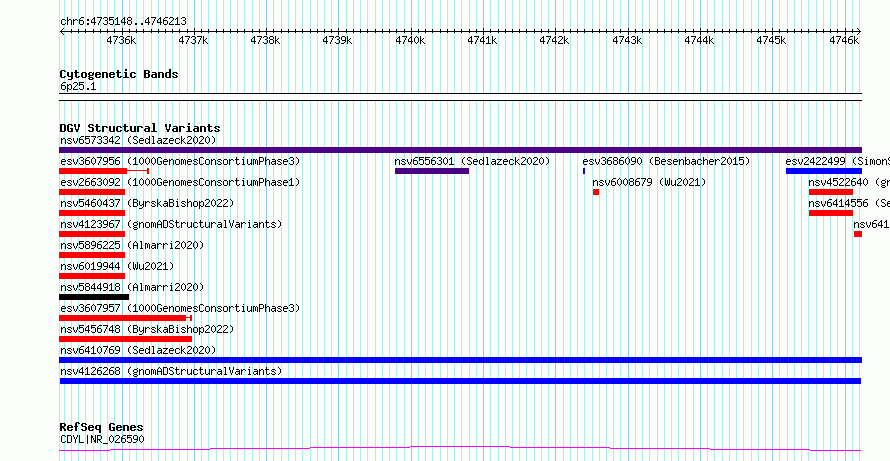Click the DGV Structural Variants track title

coord(140,128)
